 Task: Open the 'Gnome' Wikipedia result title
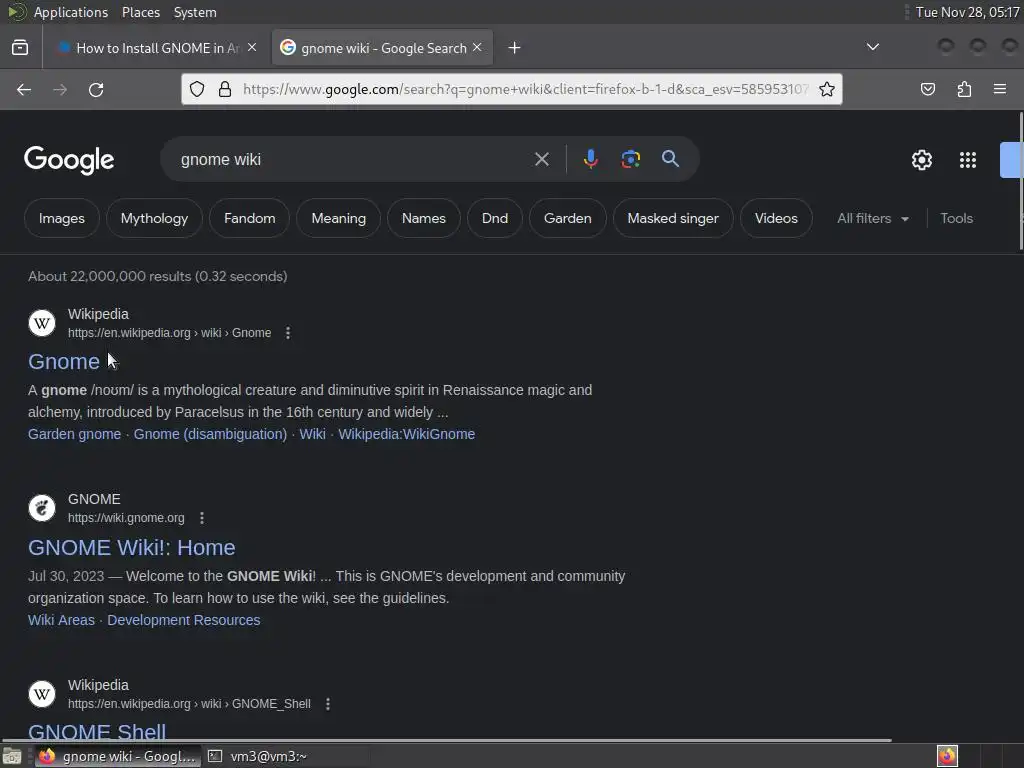coord(64,362)
